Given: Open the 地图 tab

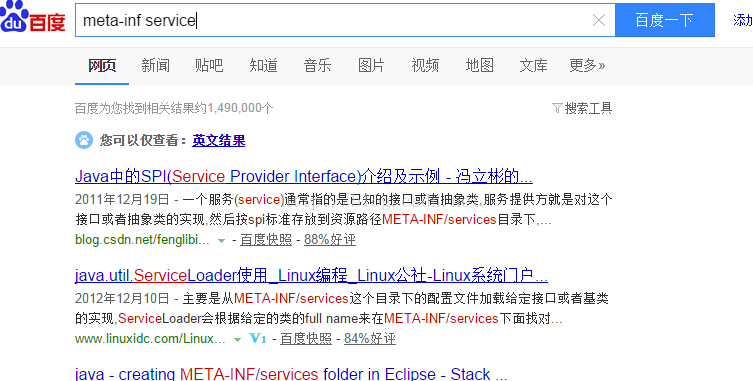Looking at the screenshot, I should (x=479, y=65).
